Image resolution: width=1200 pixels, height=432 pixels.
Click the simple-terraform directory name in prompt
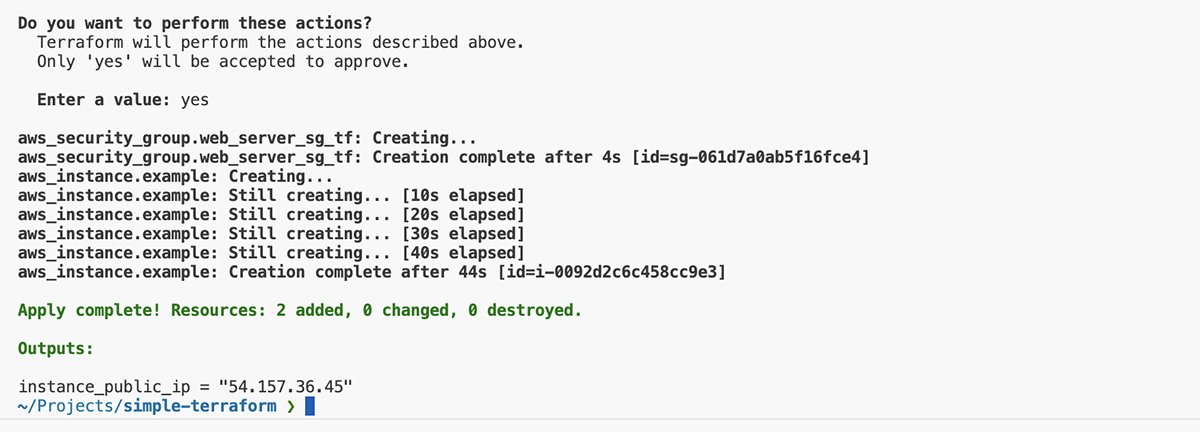point(200,407)
